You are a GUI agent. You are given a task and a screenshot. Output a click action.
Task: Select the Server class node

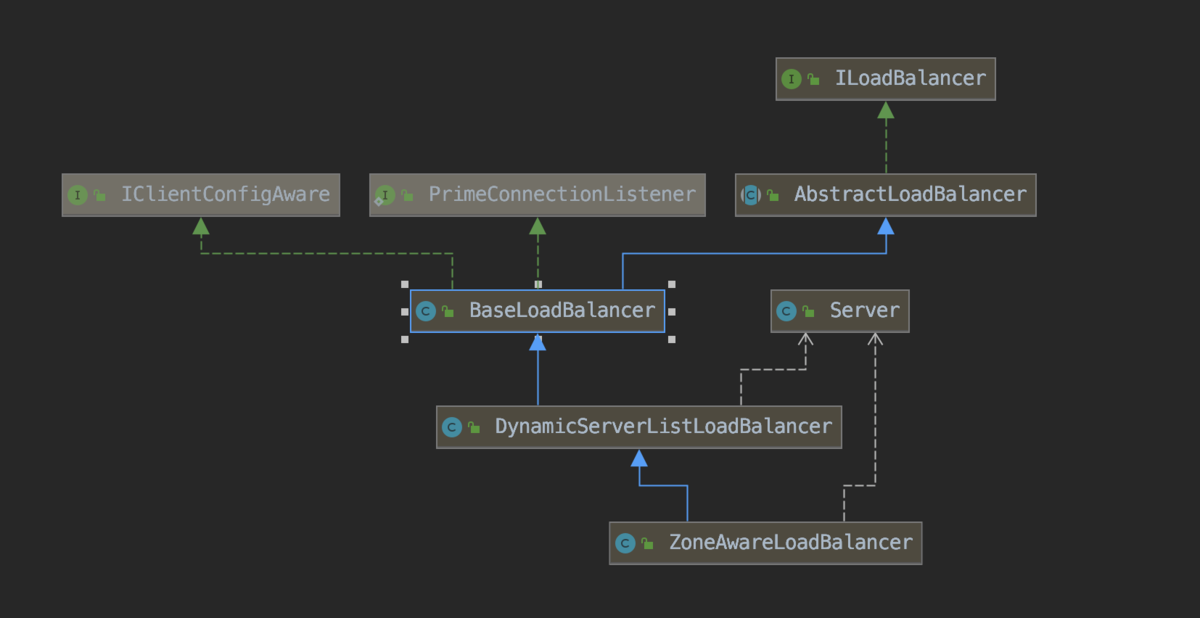pos(840,311)
